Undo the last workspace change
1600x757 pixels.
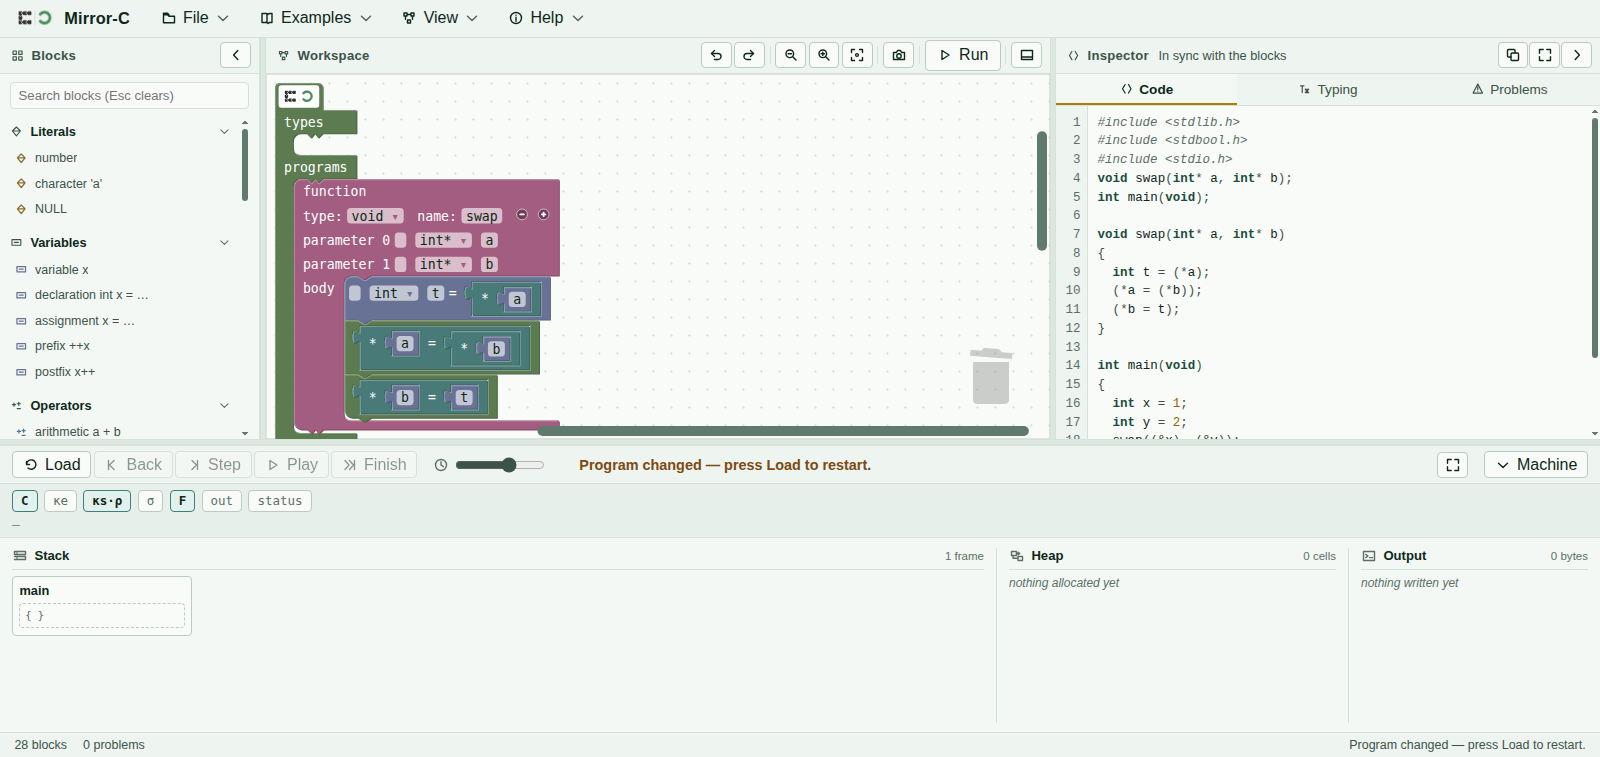[716, 55]
